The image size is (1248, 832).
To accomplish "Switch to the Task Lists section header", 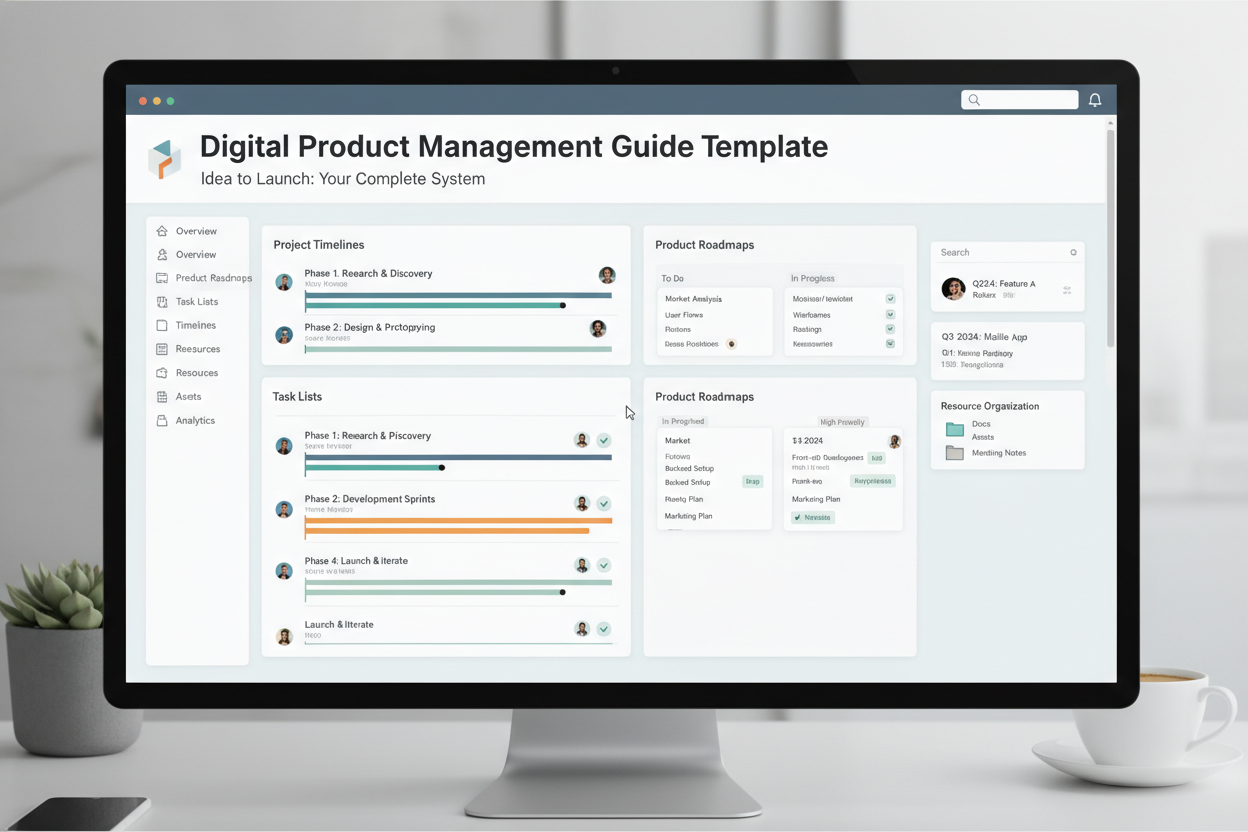I will (x=297, y=396).
